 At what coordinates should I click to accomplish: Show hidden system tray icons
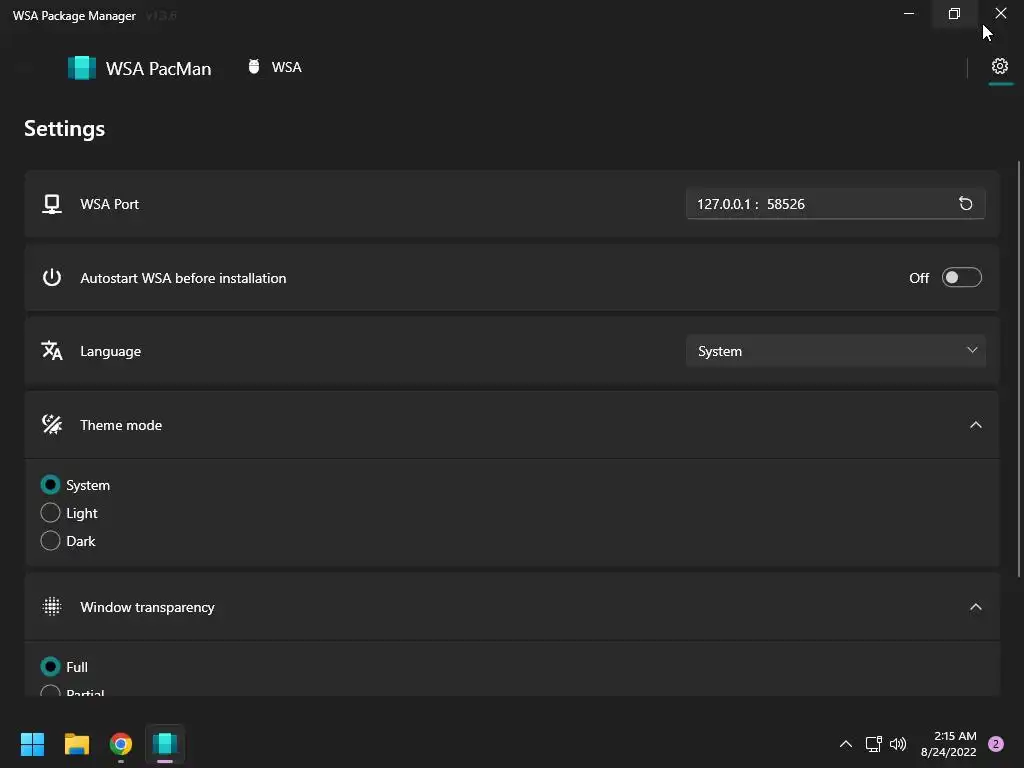(846, 744)
